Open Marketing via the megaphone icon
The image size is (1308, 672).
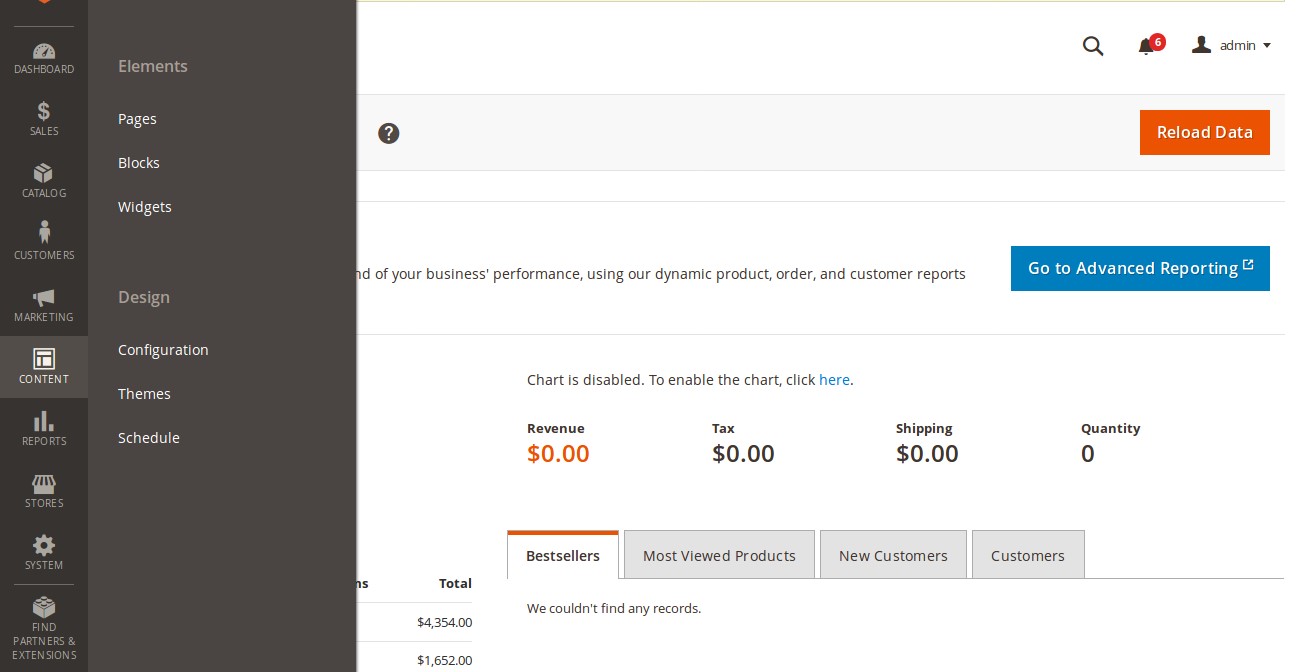pos(44,304)
